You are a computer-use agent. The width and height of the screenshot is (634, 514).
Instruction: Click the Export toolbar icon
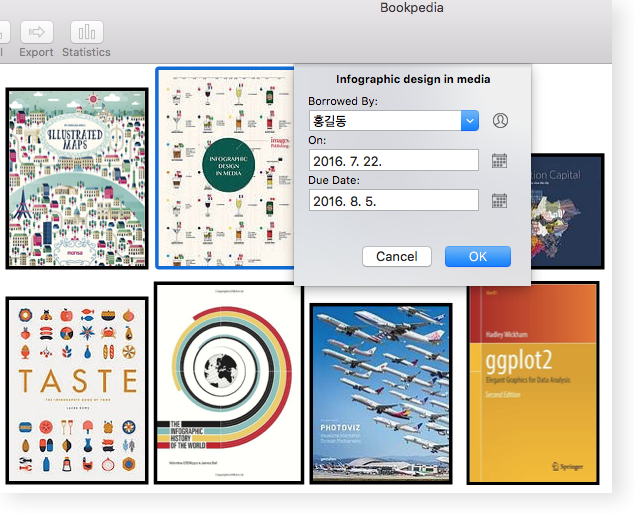click(37, 32)
